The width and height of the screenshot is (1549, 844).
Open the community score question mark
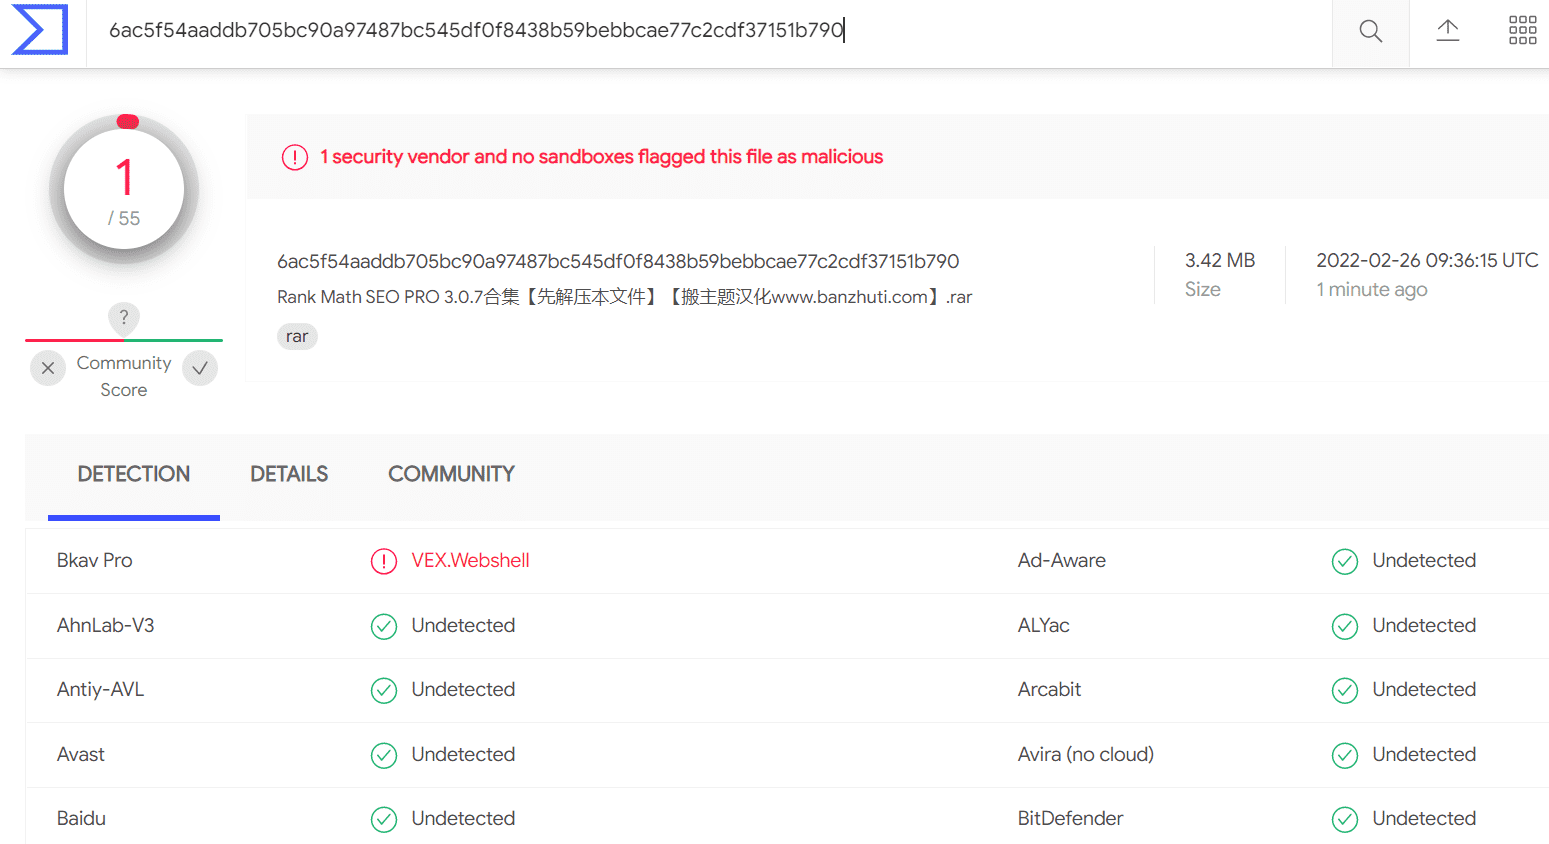point(124,318)
